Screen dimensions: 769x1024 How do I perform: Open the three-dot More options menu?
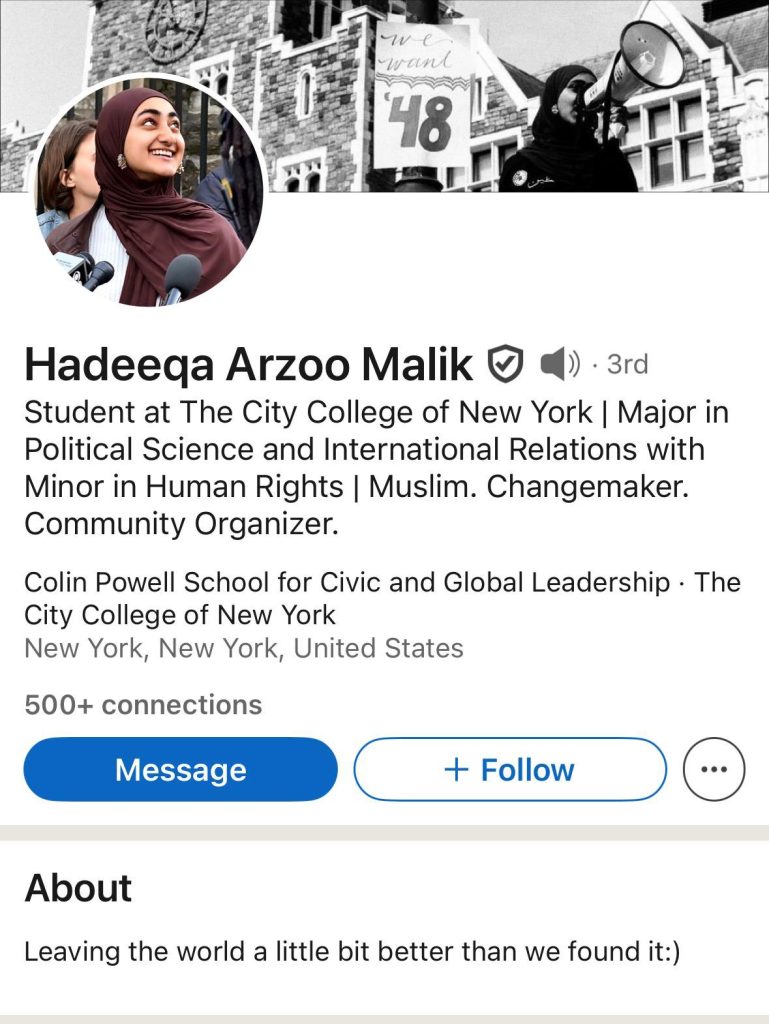713,769
